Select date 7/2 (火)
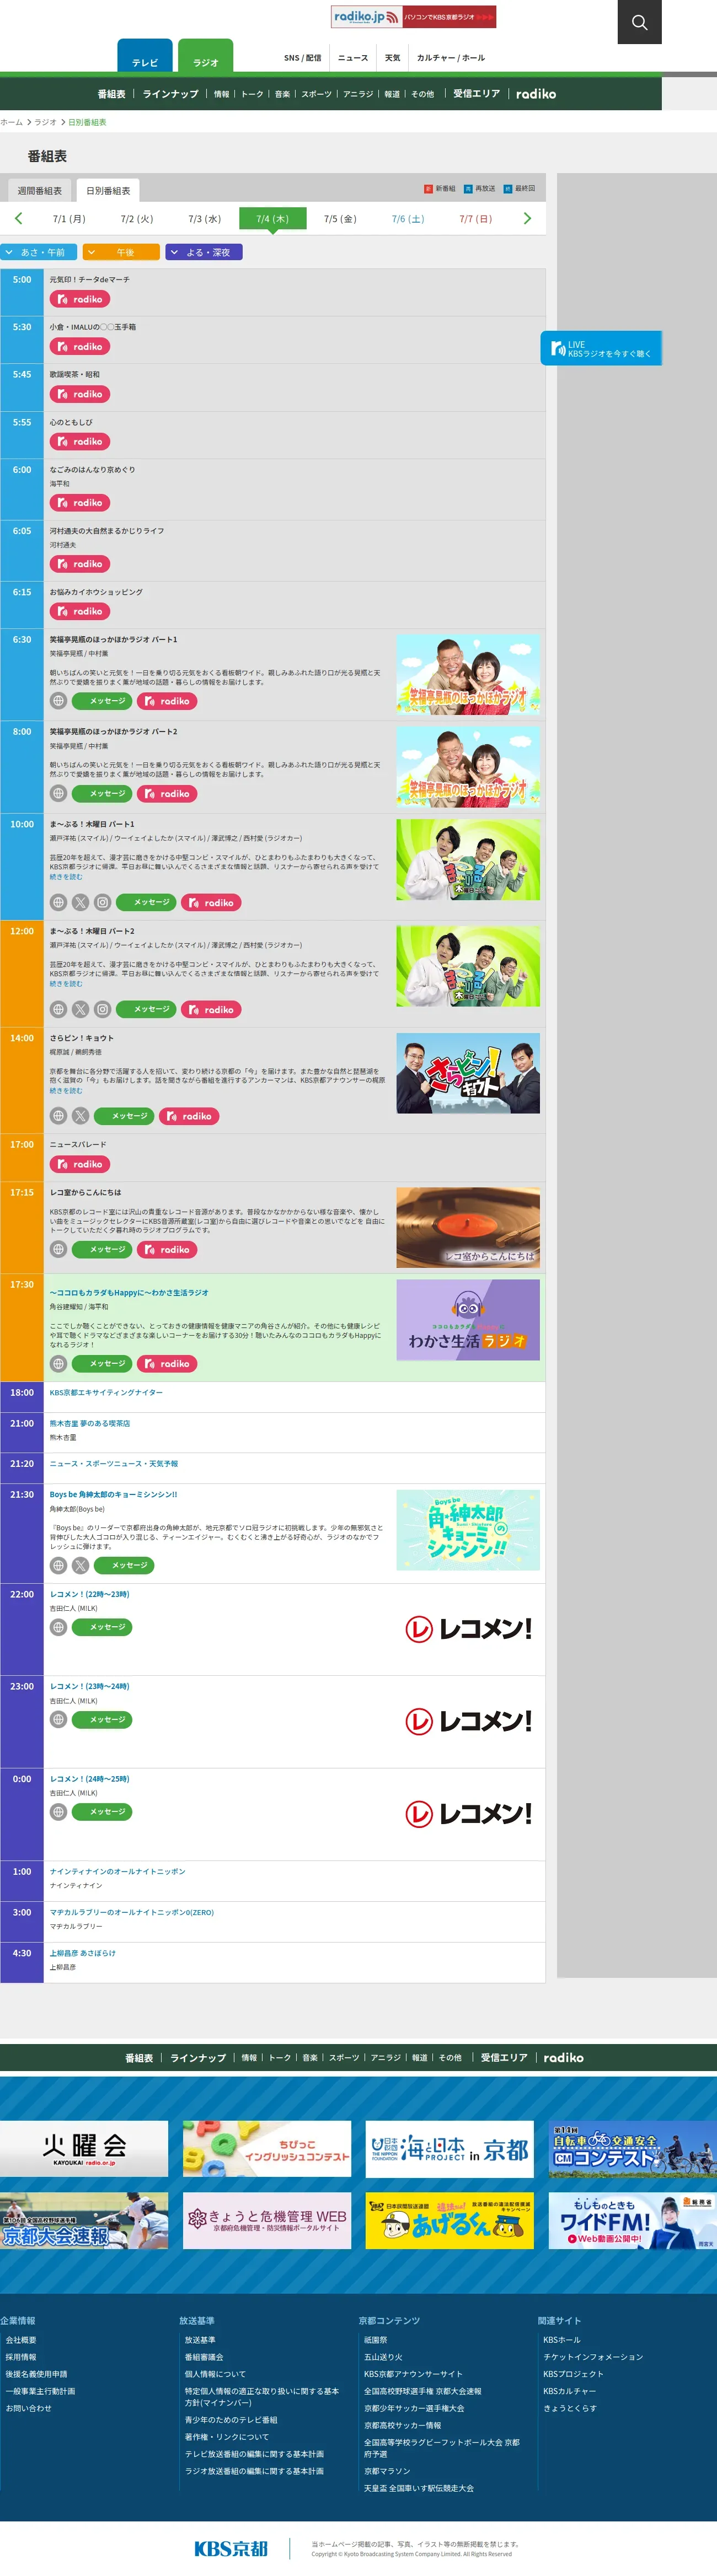This screenshot has width=717, height=2576. pyautogui.click(x=137, y=218)
